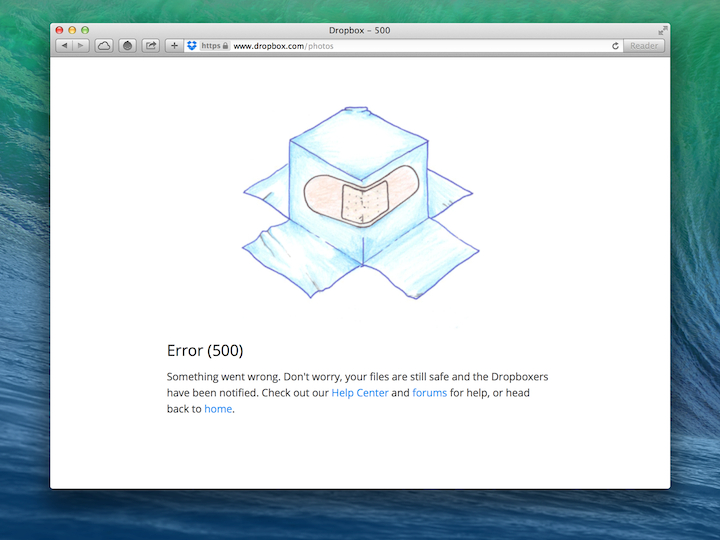This screenshot has width=720, height=540.
Task: Zoom window with green button
Action: tap(85, 30)
